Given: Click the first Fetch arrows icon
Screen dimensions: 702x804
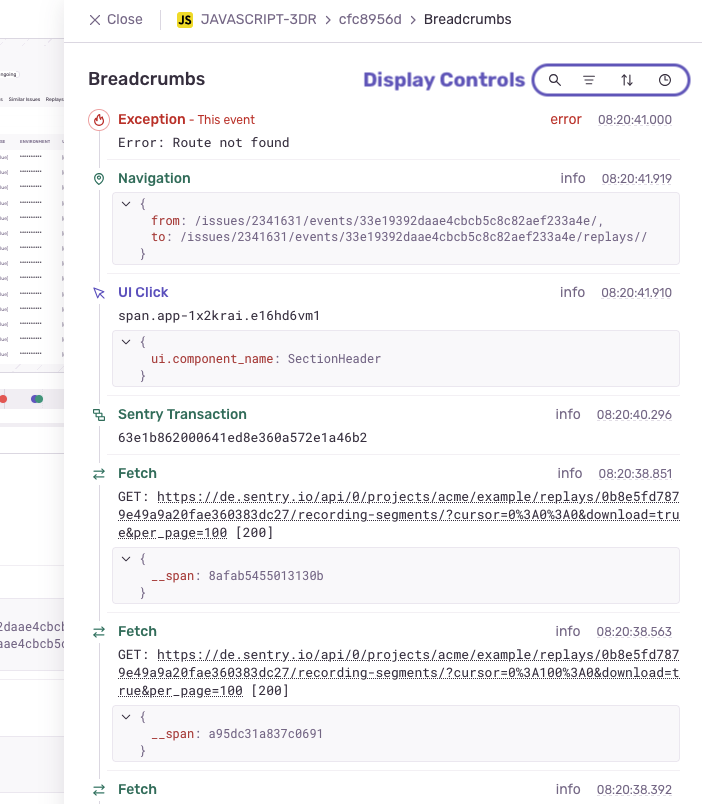Looking at the screenshot, I should pos(98,474).
